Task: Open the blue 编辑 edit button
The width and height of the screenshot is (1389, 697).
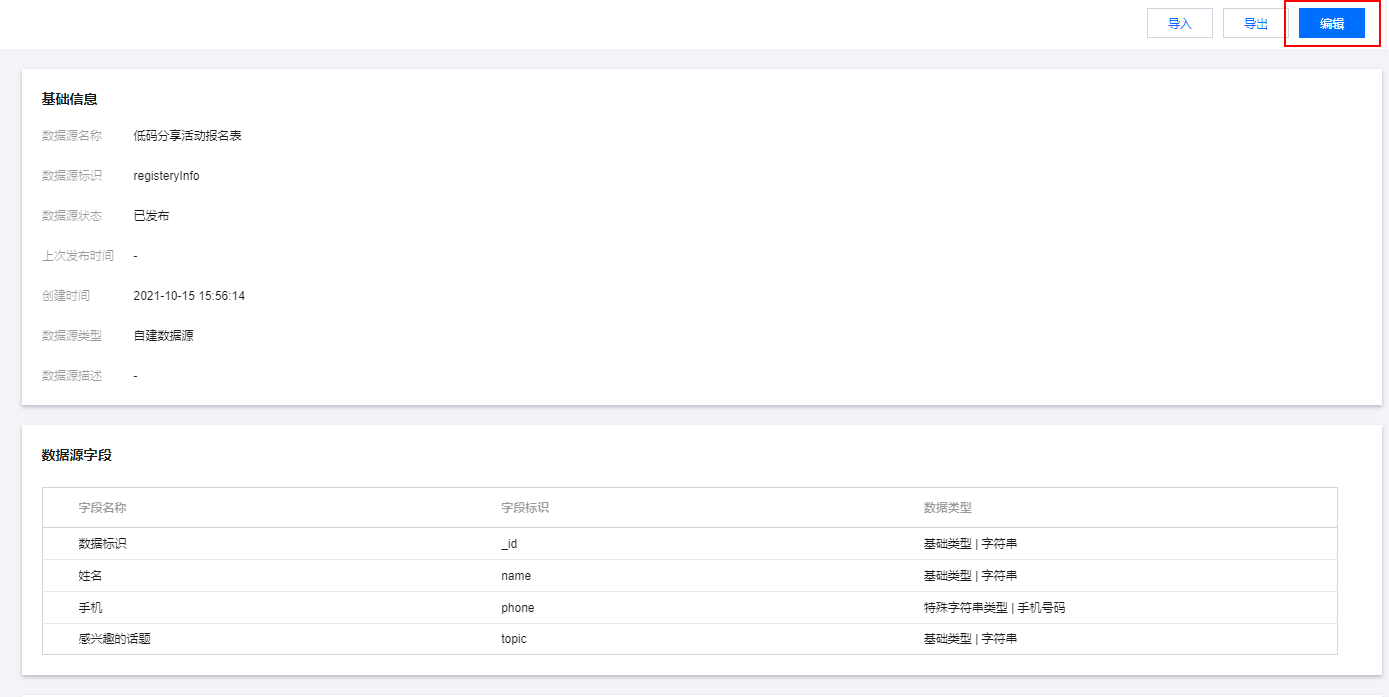Action: click(x=1332, y=23)
